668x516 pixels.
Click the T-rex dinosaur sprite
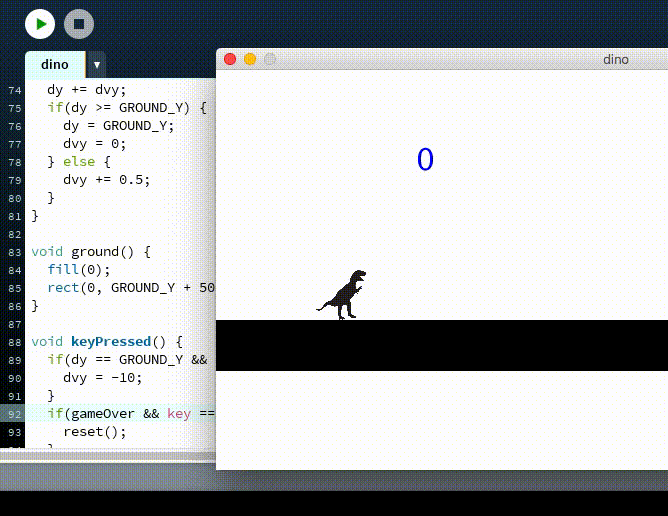pos(341,294)
